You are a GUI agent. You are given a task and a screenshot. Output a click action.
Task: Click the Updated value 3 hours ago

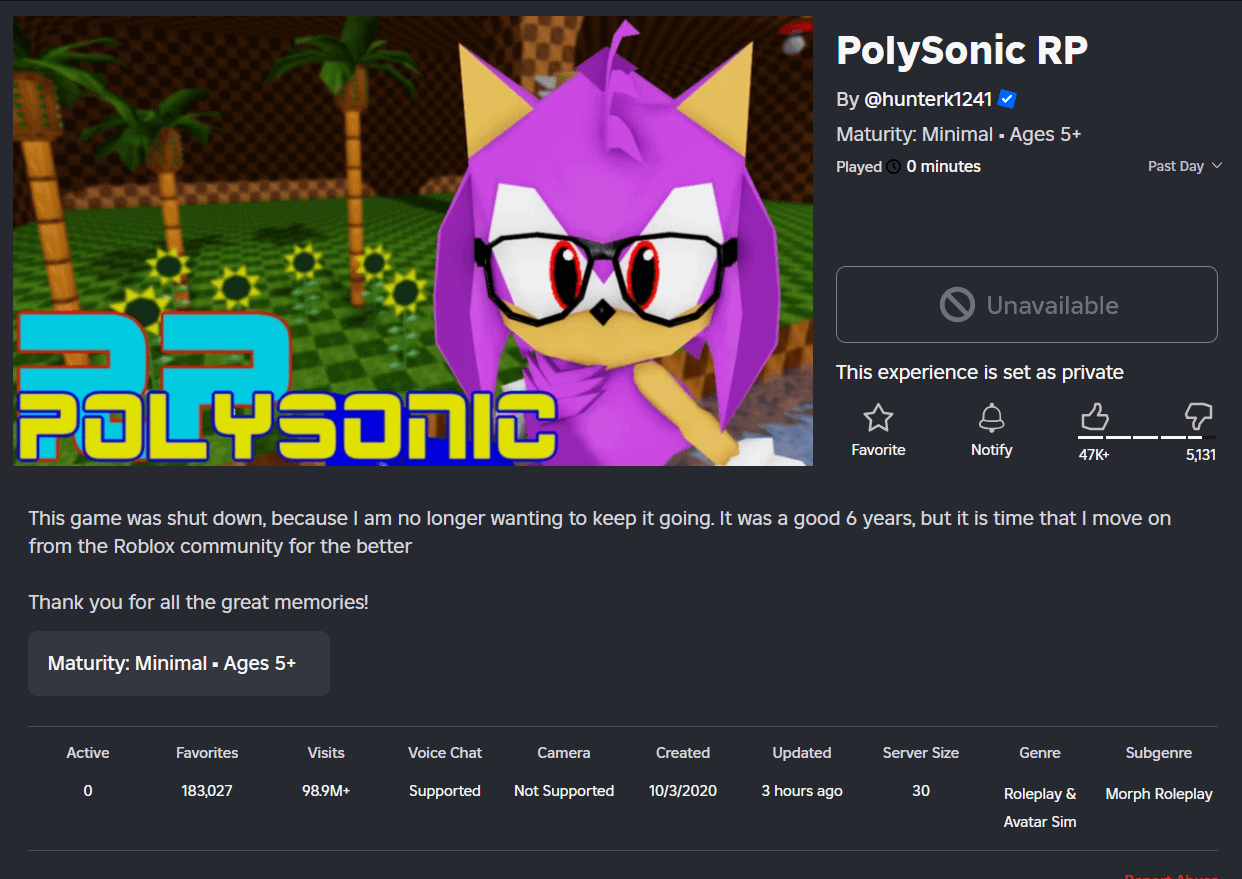802,791
